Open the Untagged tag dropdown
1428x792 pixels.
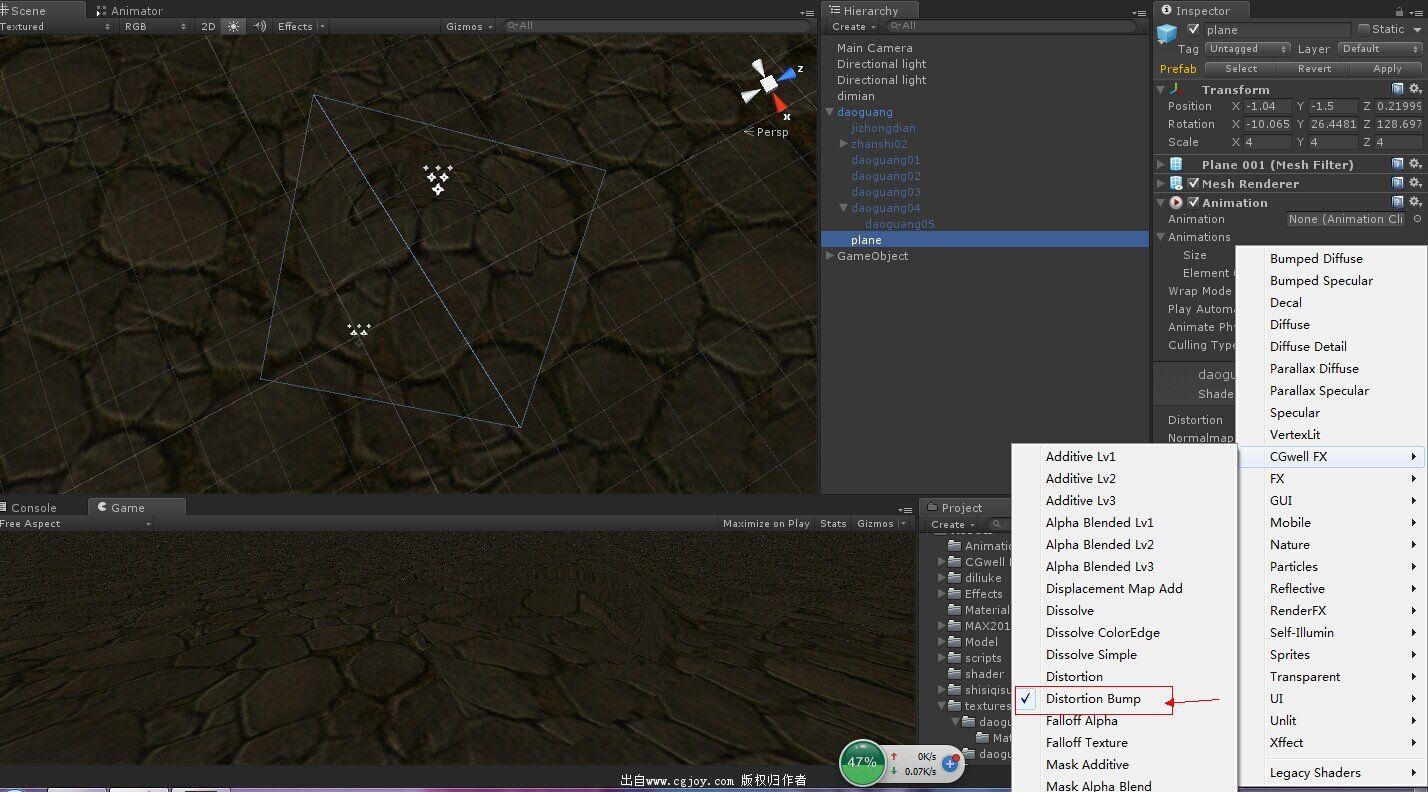click(x=1248, y=49)
